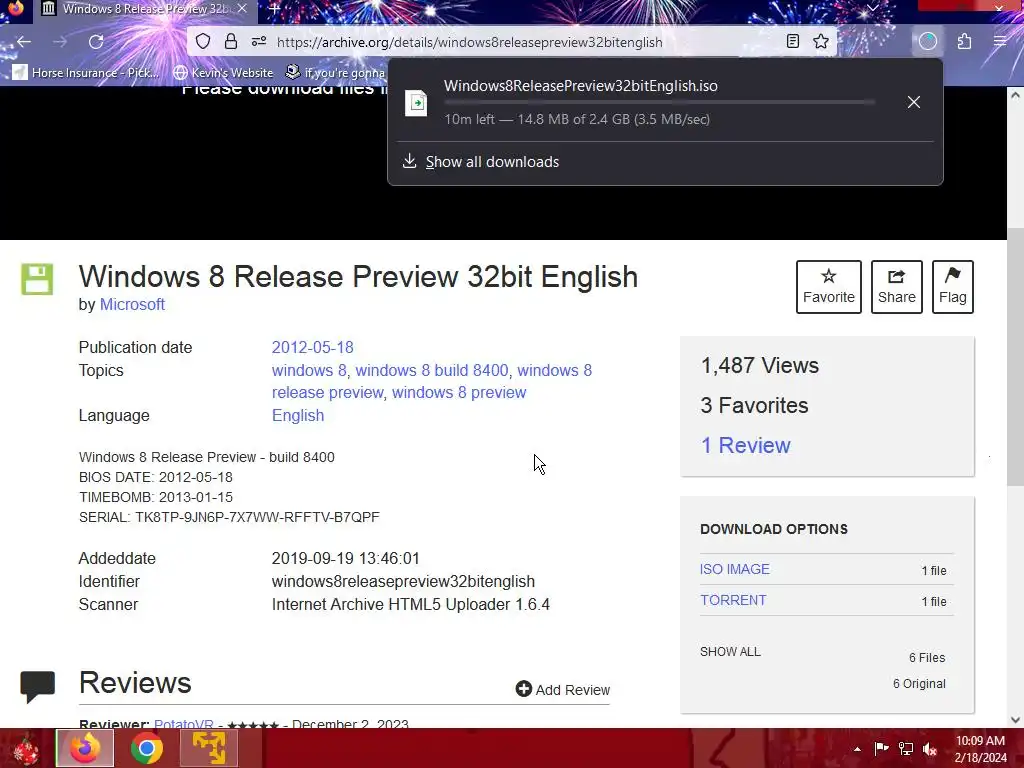Open Horse Insurance bookmark

point(86,72)
